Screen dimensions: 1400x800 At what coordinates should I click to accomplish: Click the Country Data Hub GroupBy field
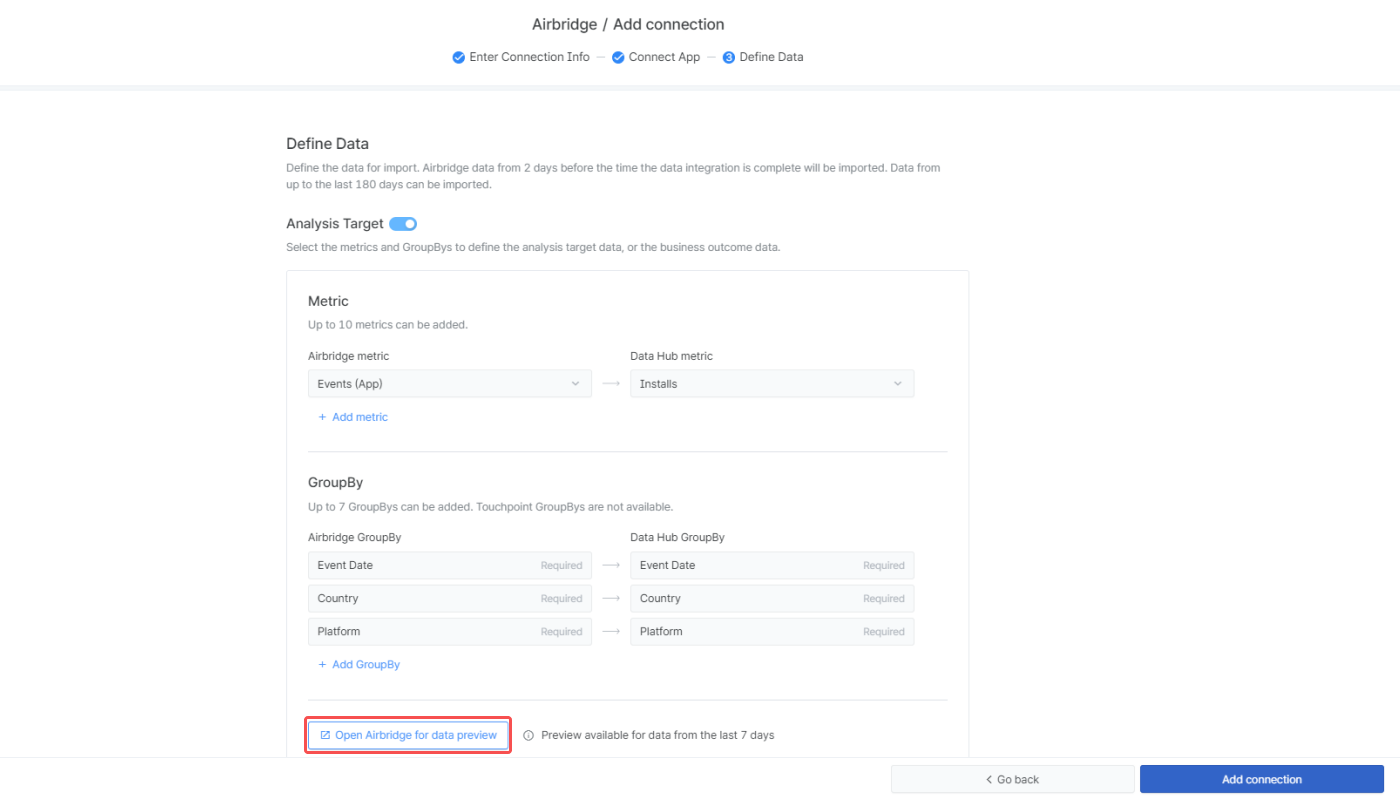pos(772,598)
